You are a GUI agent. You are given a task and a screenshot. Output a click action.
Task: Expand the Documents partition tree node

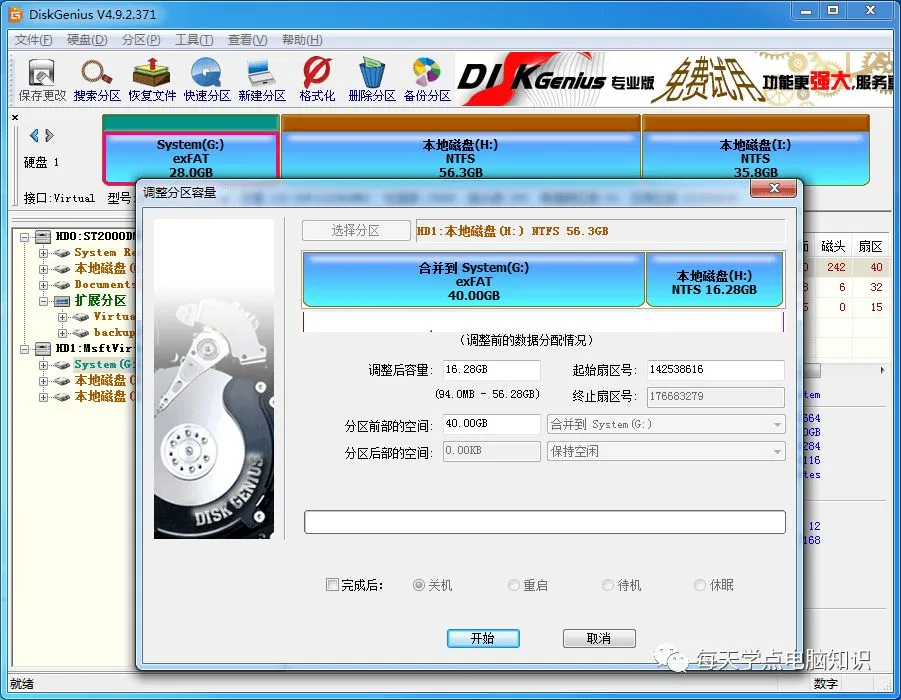(x=43, y=285)
